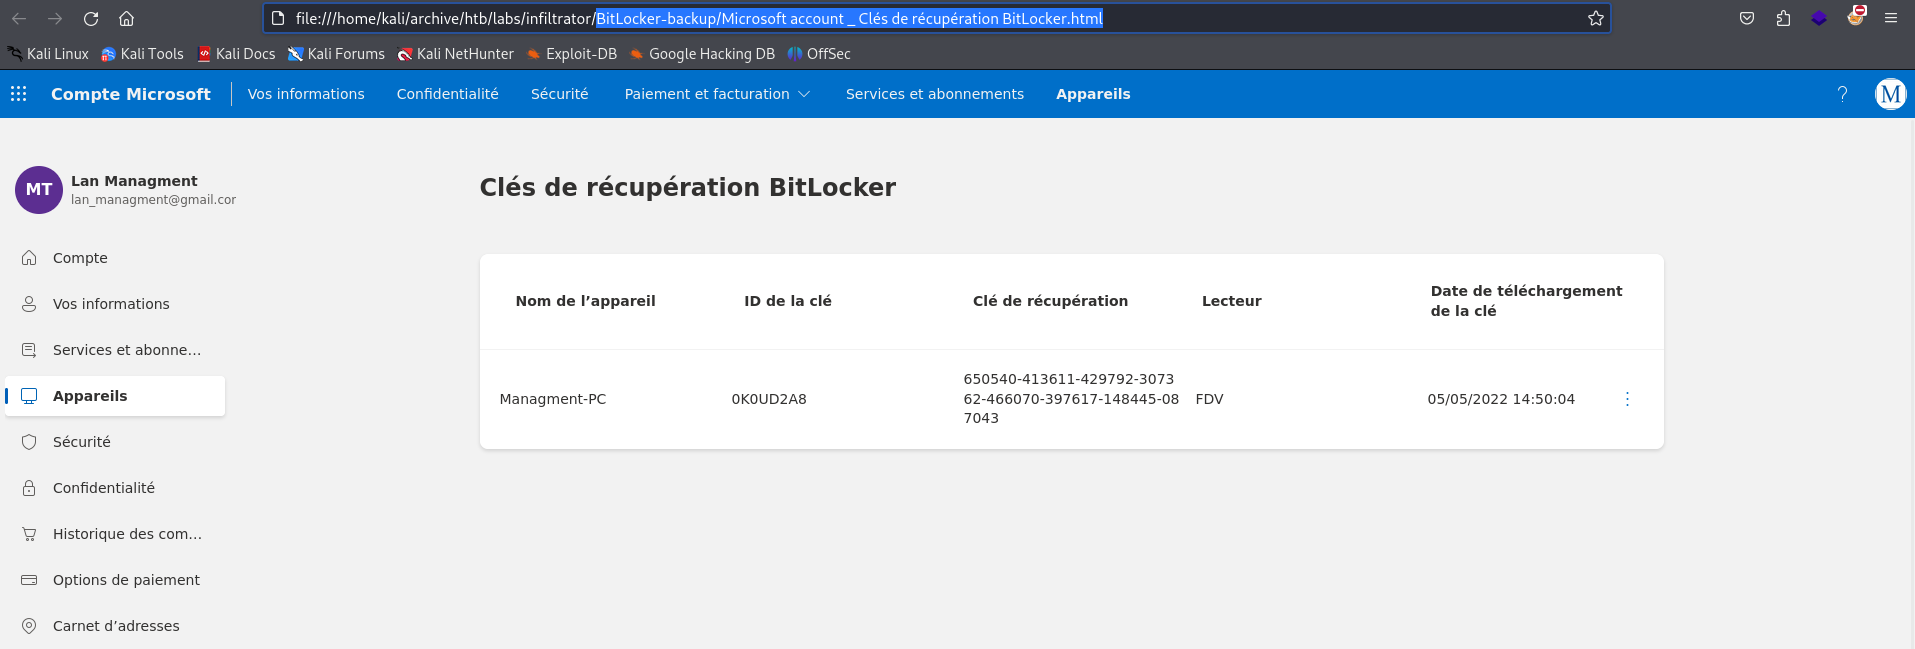Open Kali Forums bookmark
Viewport: 1915px width, 649px height.
point(336,54)
